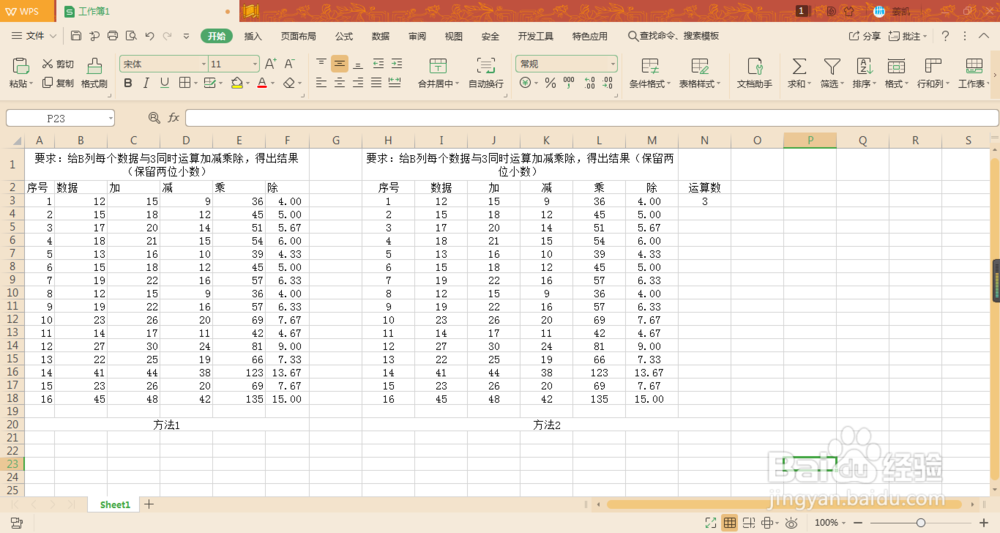
Task: Click the Sort A-Z icon
Action: (864, 66)
